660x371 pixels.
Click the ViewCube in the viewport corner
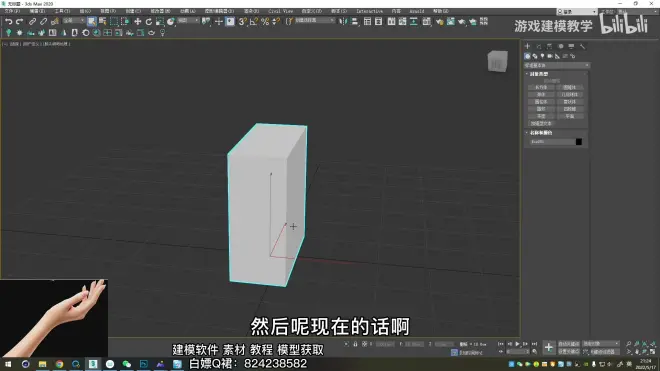(x=498, y=61)
